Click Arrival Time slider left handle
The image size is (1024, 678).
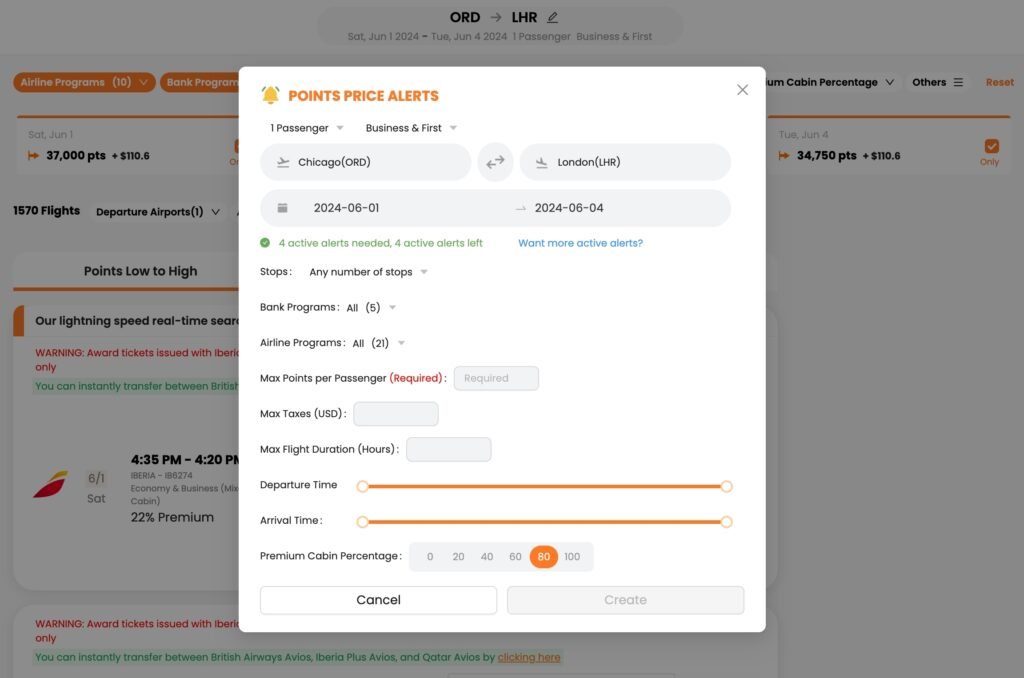[x=362, y=521]
